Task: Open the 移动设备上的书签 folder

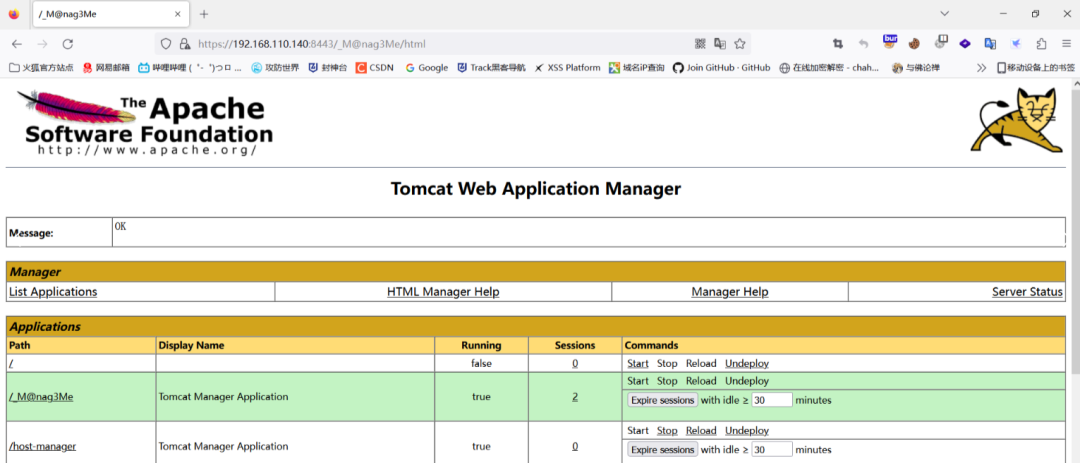Action: tap(1036, 68)
